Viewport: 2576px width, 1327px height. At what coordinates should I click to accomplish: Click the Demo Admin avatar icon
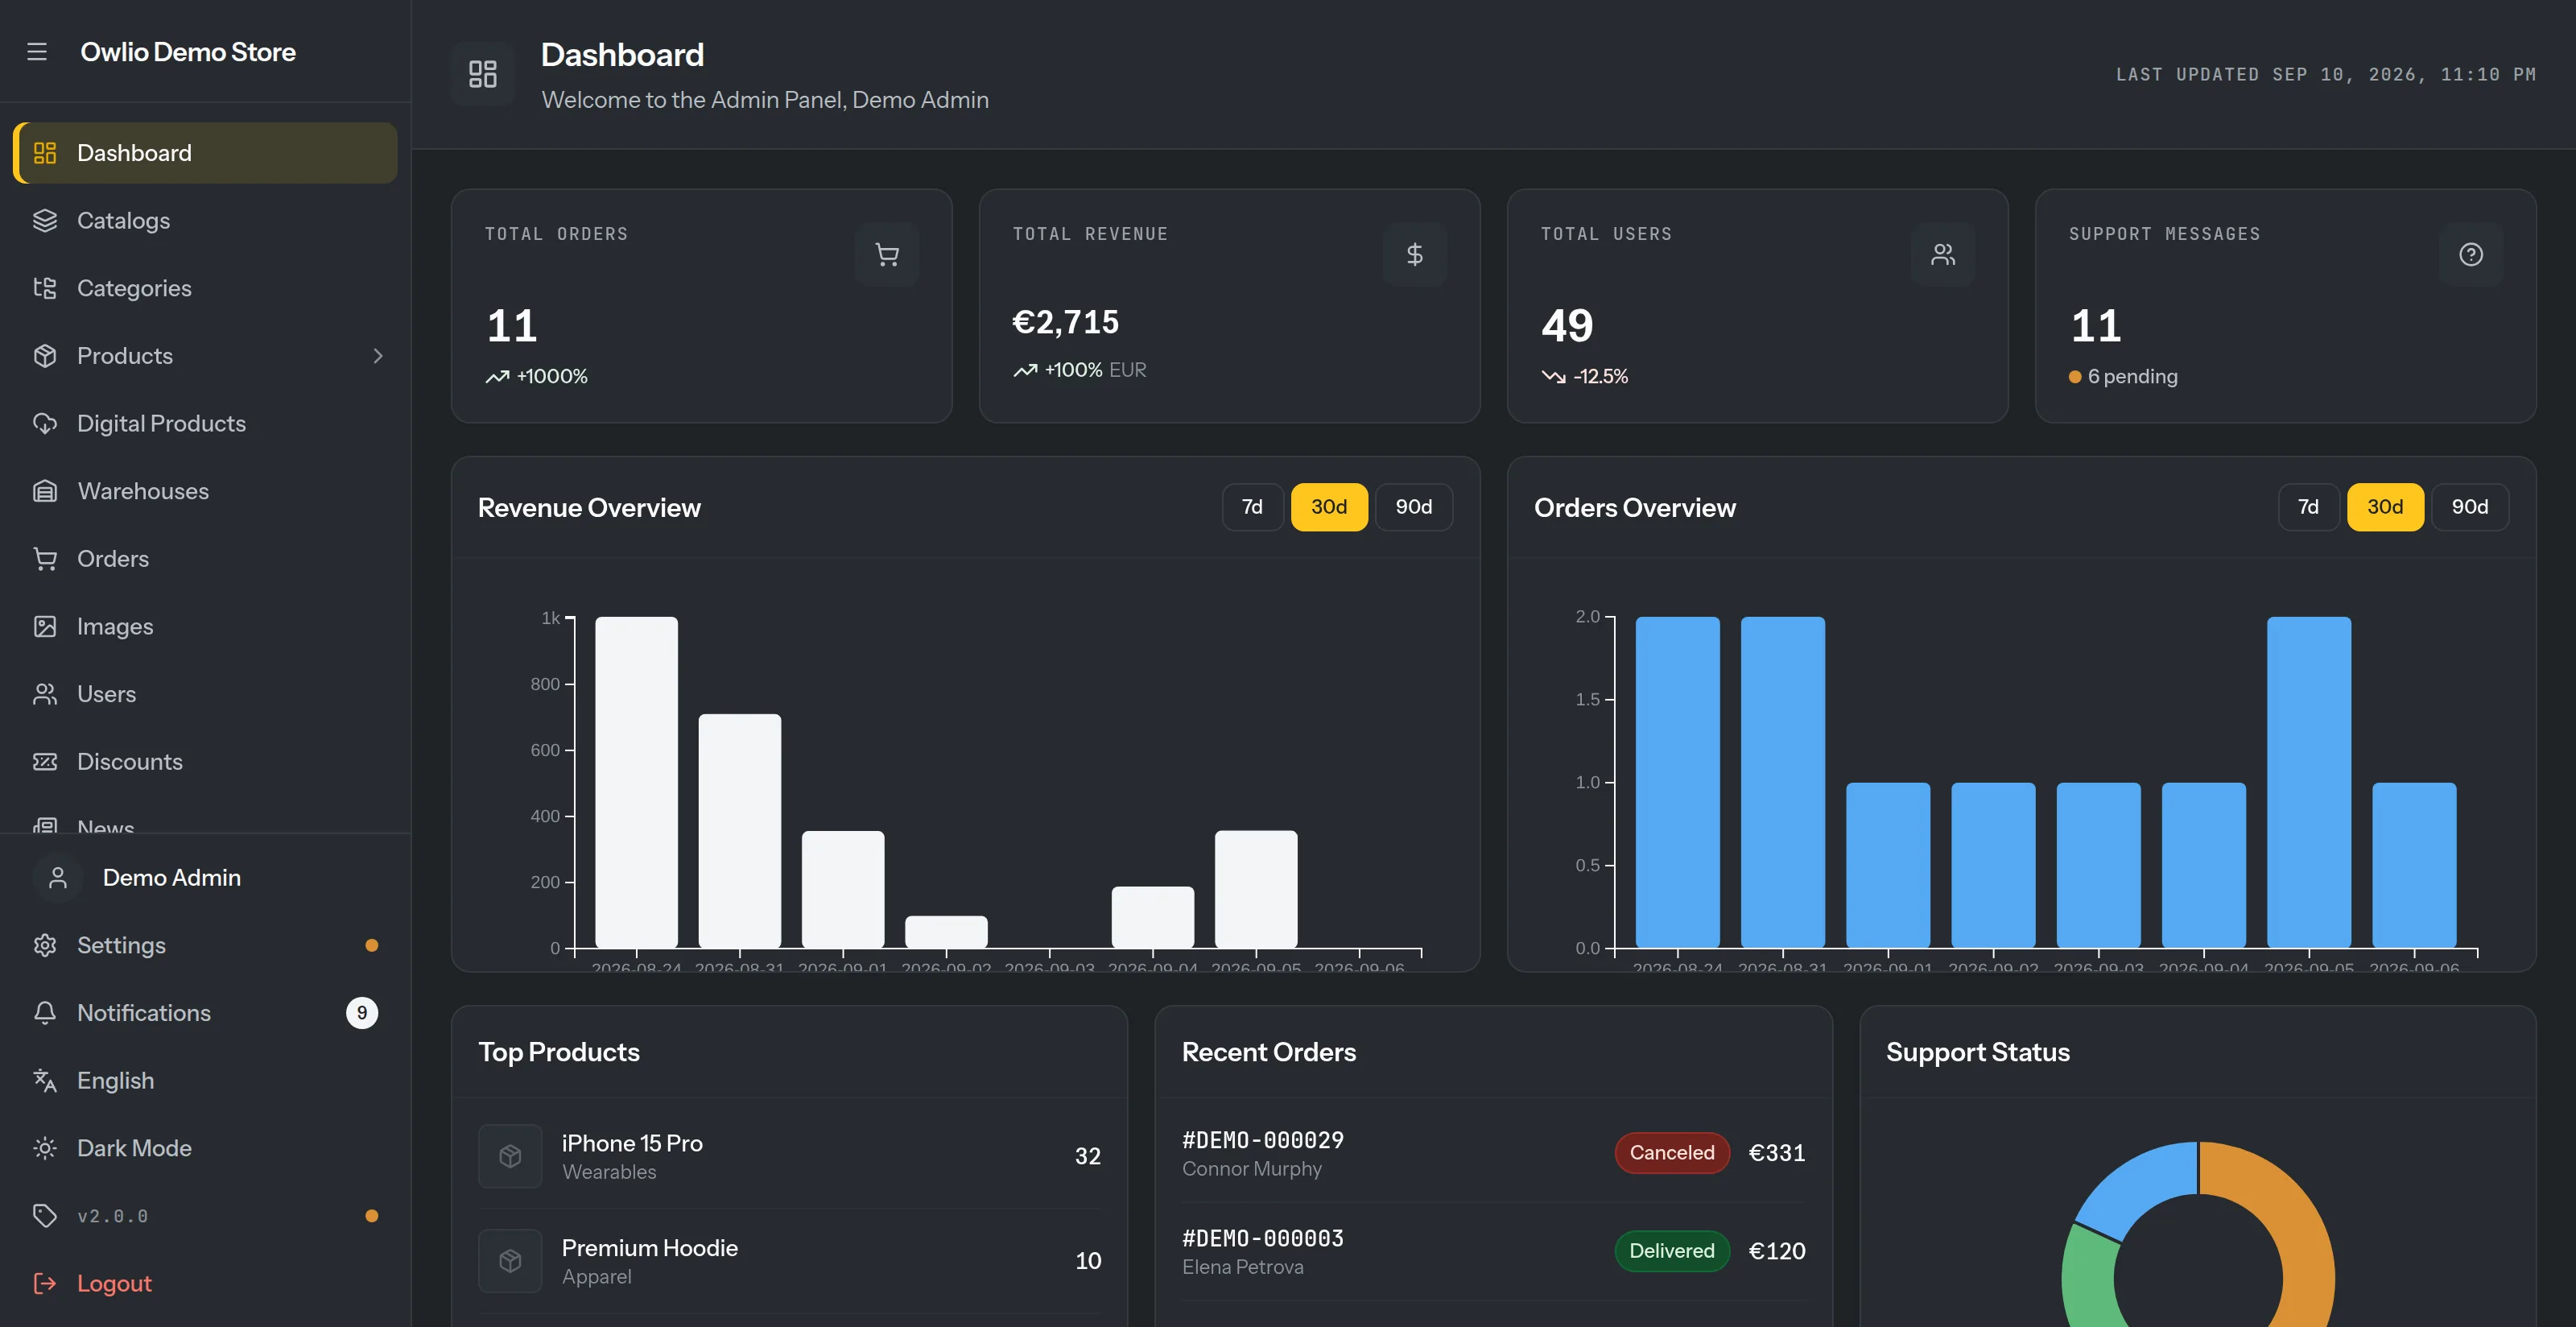(x=58, y=878)
